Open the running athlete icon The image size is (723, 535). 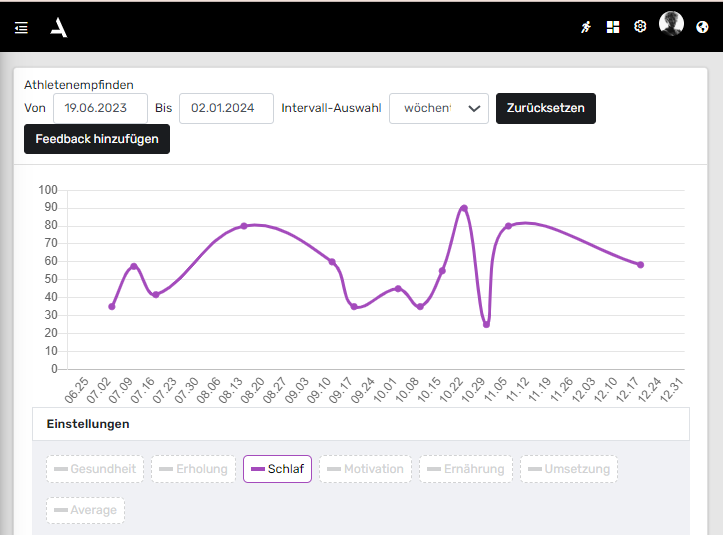(x=586, y=27)
